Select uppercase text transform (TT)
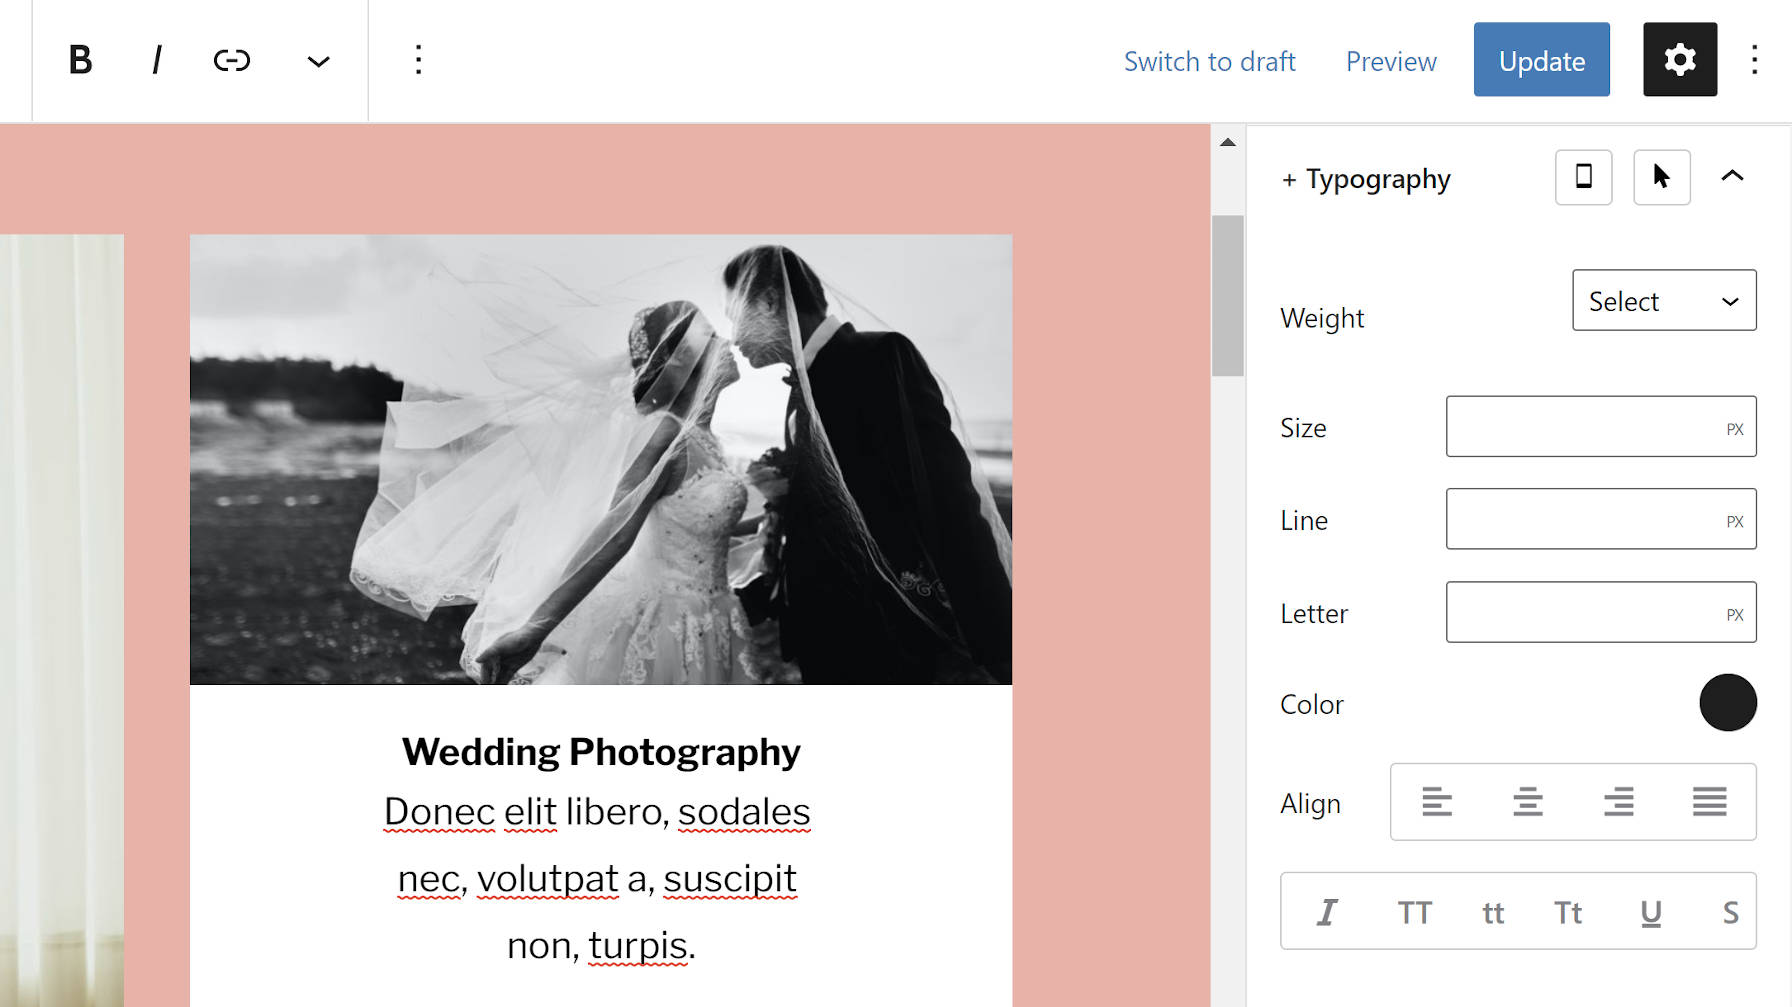The image size is (1792, 1007). (1414, 911)
